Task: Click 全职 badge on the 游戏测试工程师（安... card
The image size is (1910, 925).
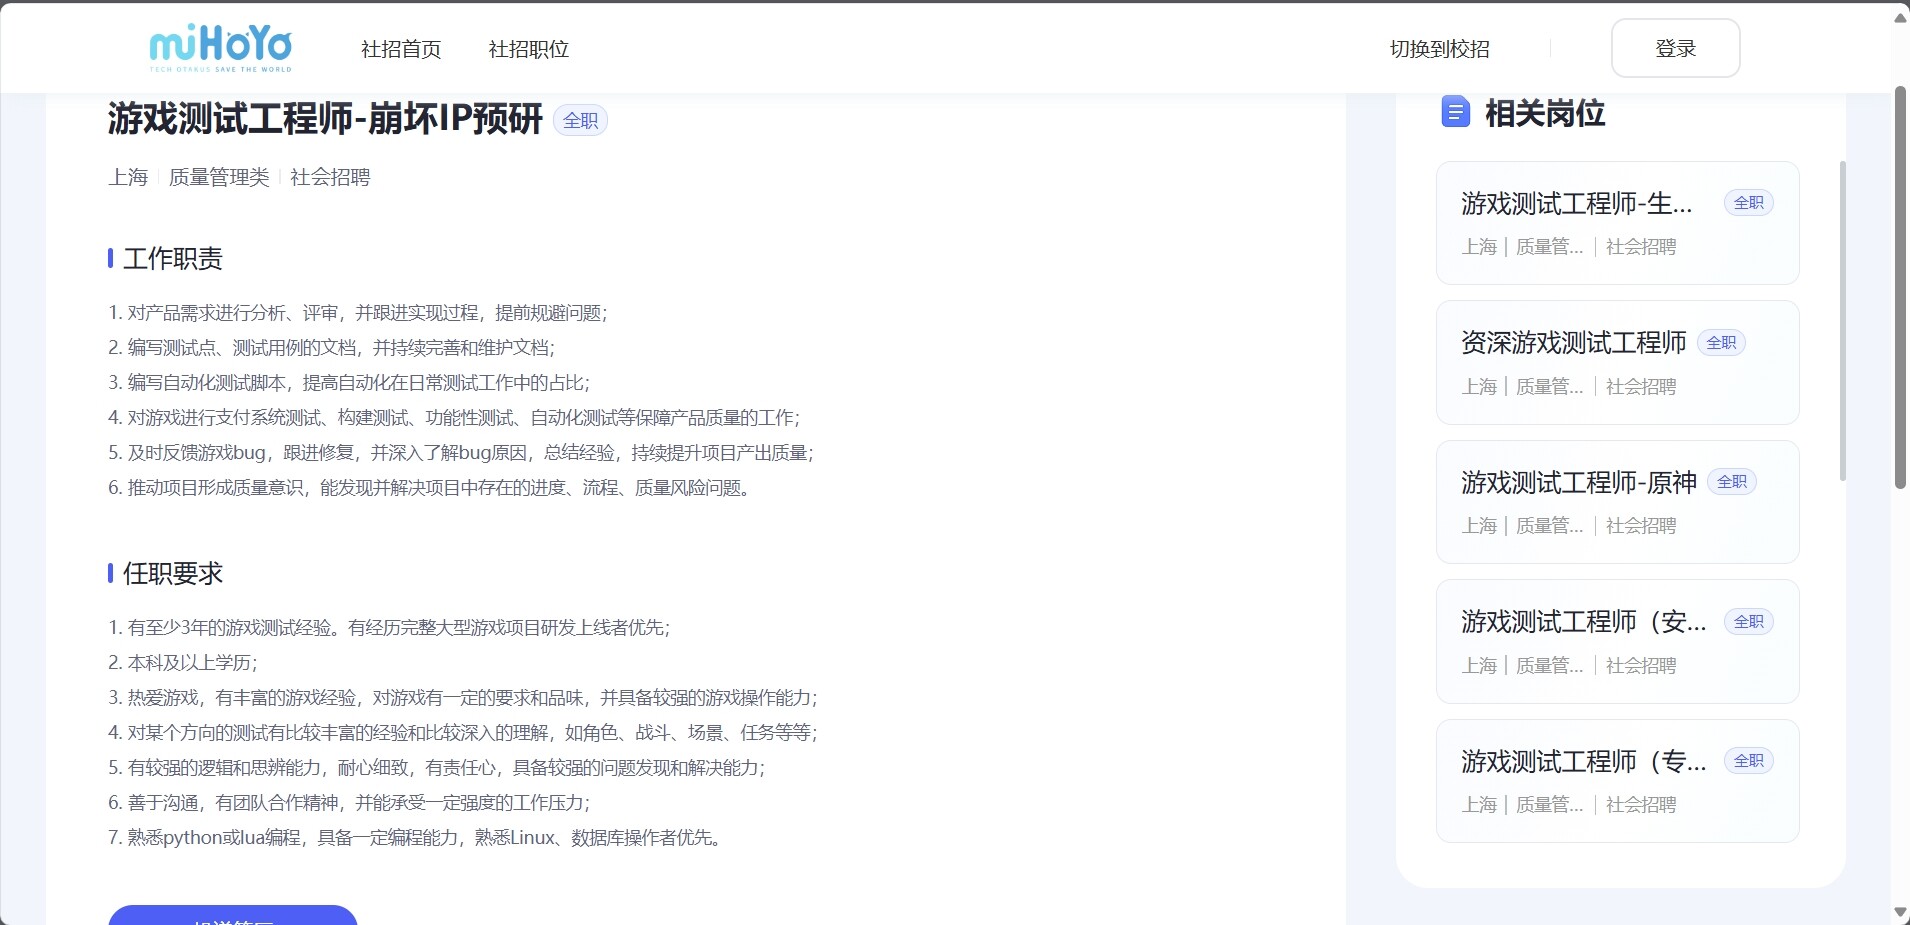Action: (x=1748, y=622)
